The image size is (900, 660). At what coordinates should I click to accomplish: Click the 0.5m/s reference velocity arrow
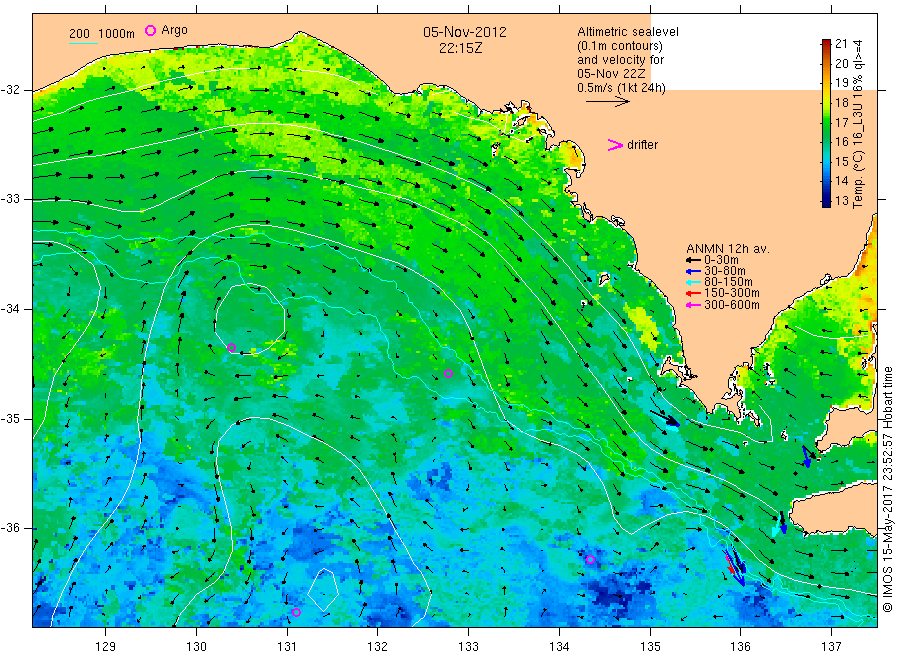[x=608, y=102]
